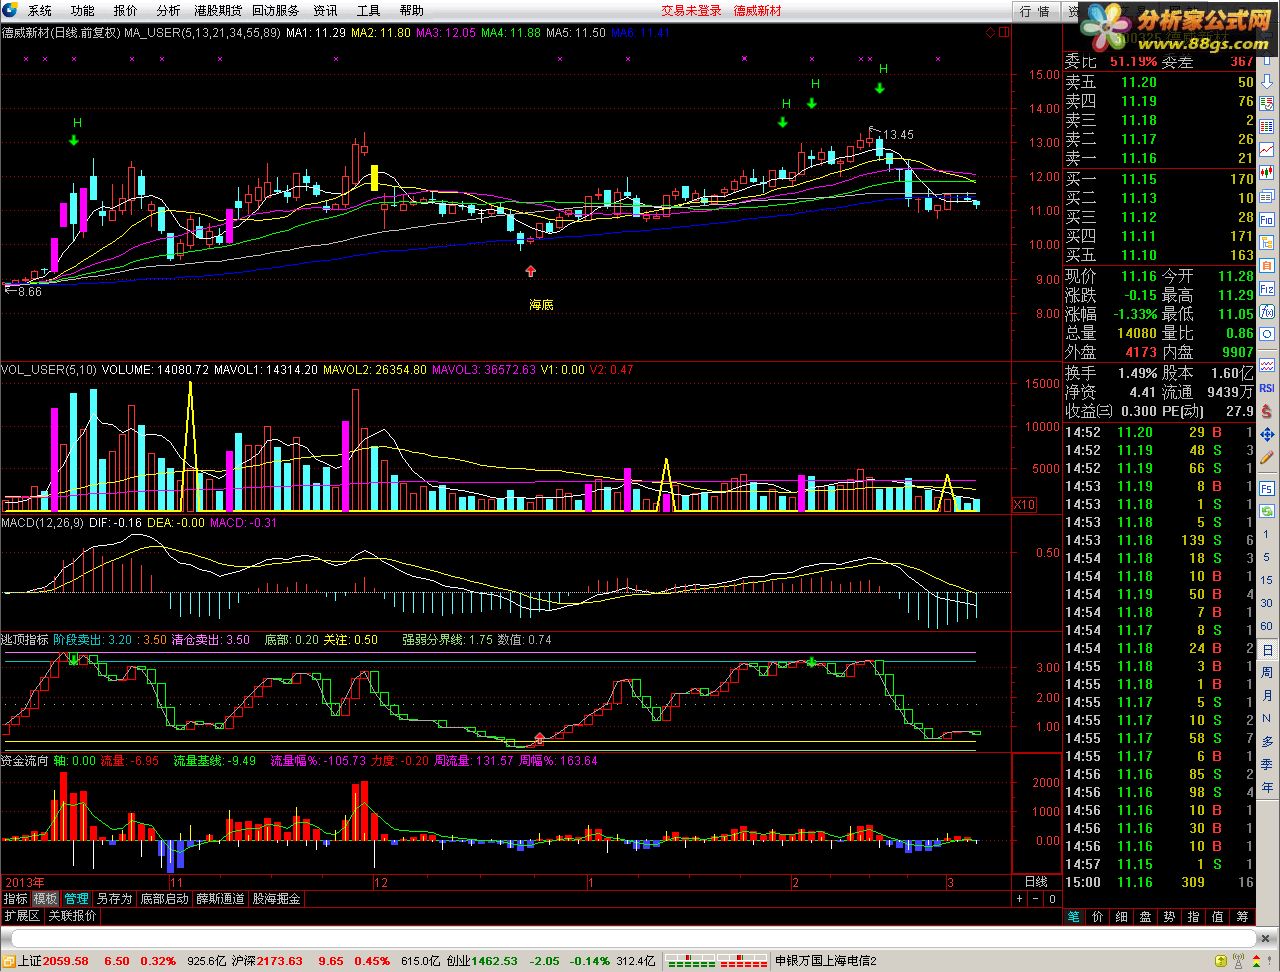
Task: Click the antenna connection status icon
Action: 1238,961
